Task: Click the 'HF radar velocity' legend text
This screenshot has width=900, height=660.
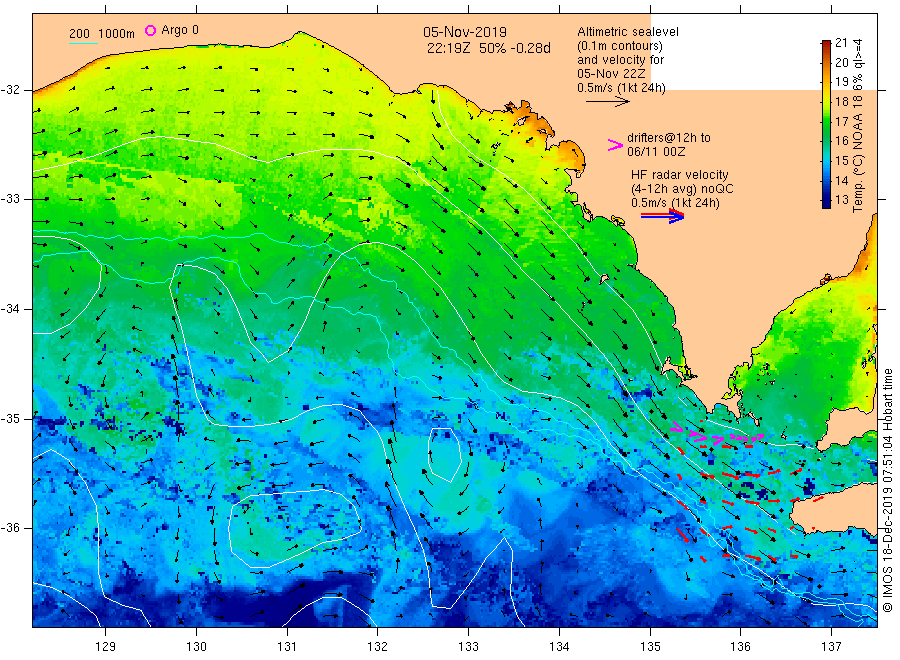Action: (680, 174)
